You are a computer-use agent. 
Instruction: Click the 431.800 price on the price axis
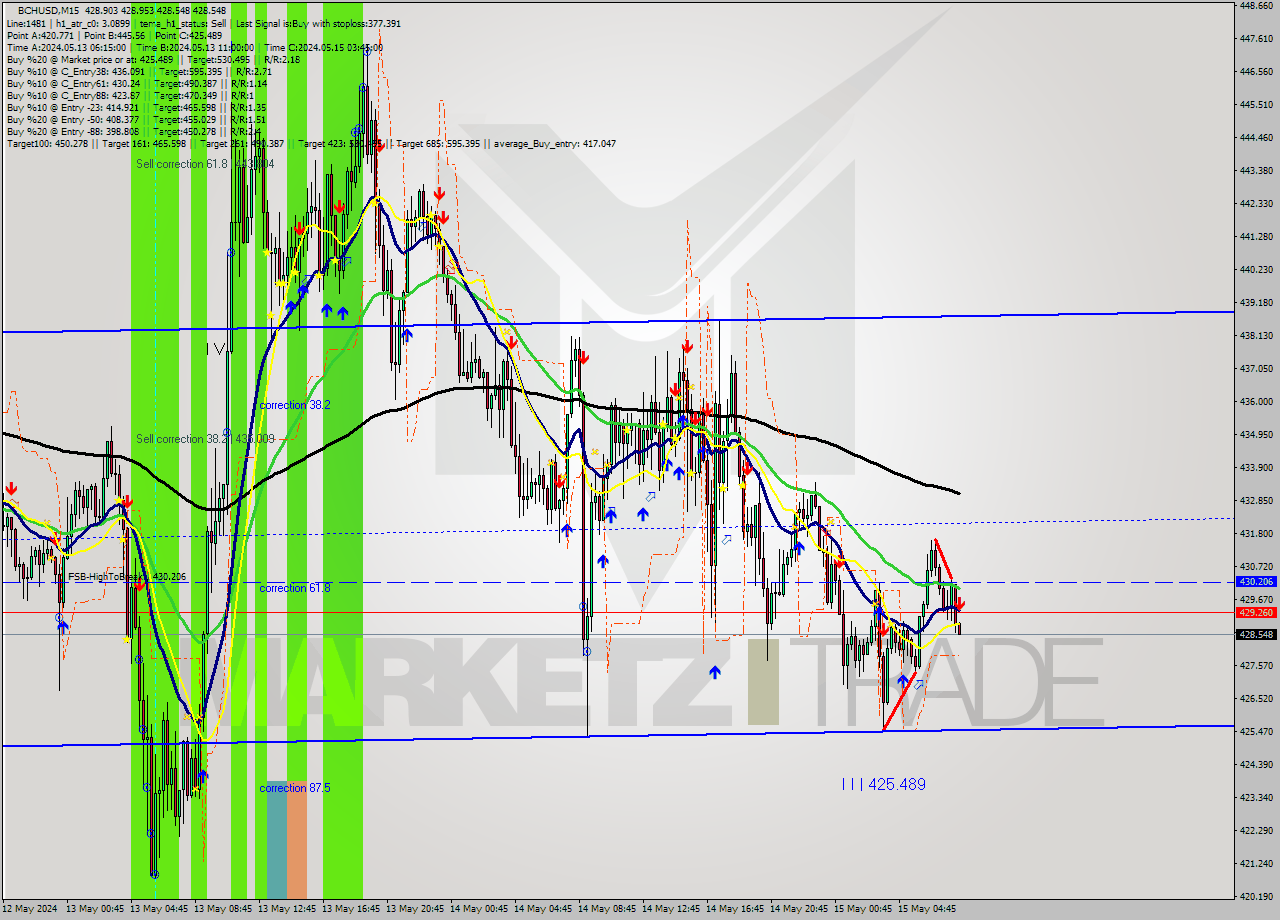[x=1255, y=533]
